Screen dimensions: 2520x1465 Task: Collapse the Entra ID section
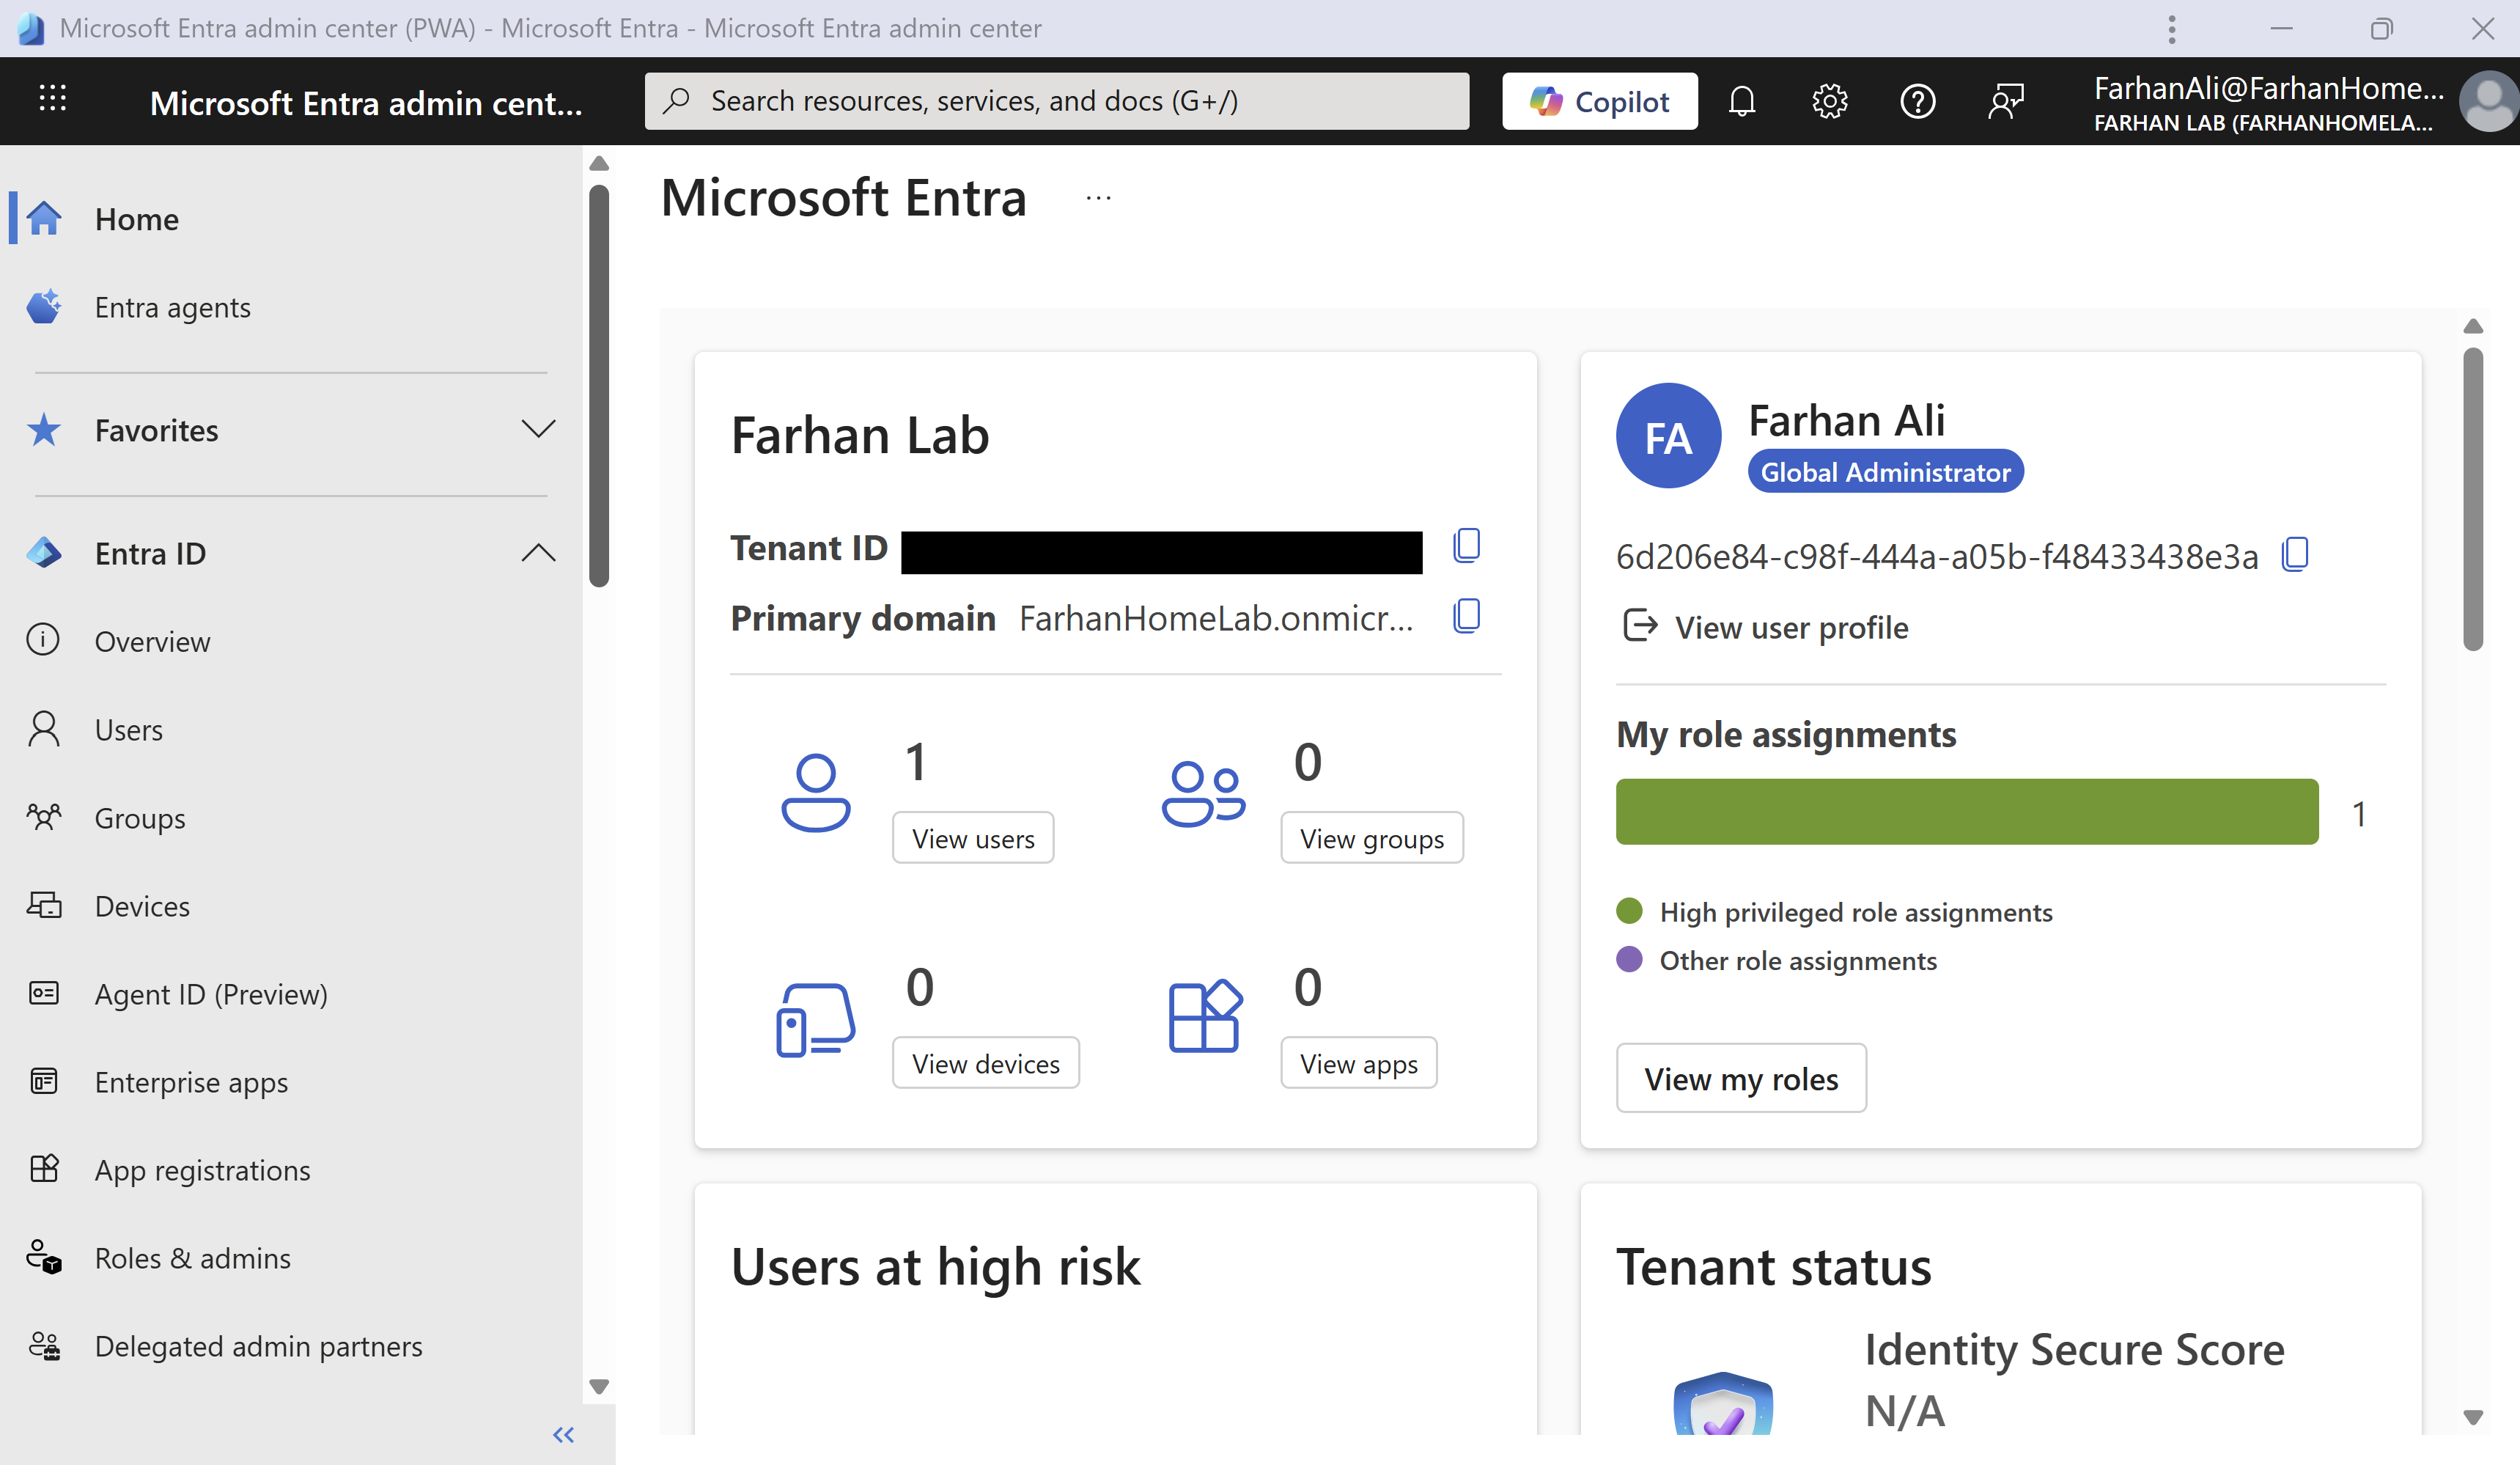tap(538, 553)
